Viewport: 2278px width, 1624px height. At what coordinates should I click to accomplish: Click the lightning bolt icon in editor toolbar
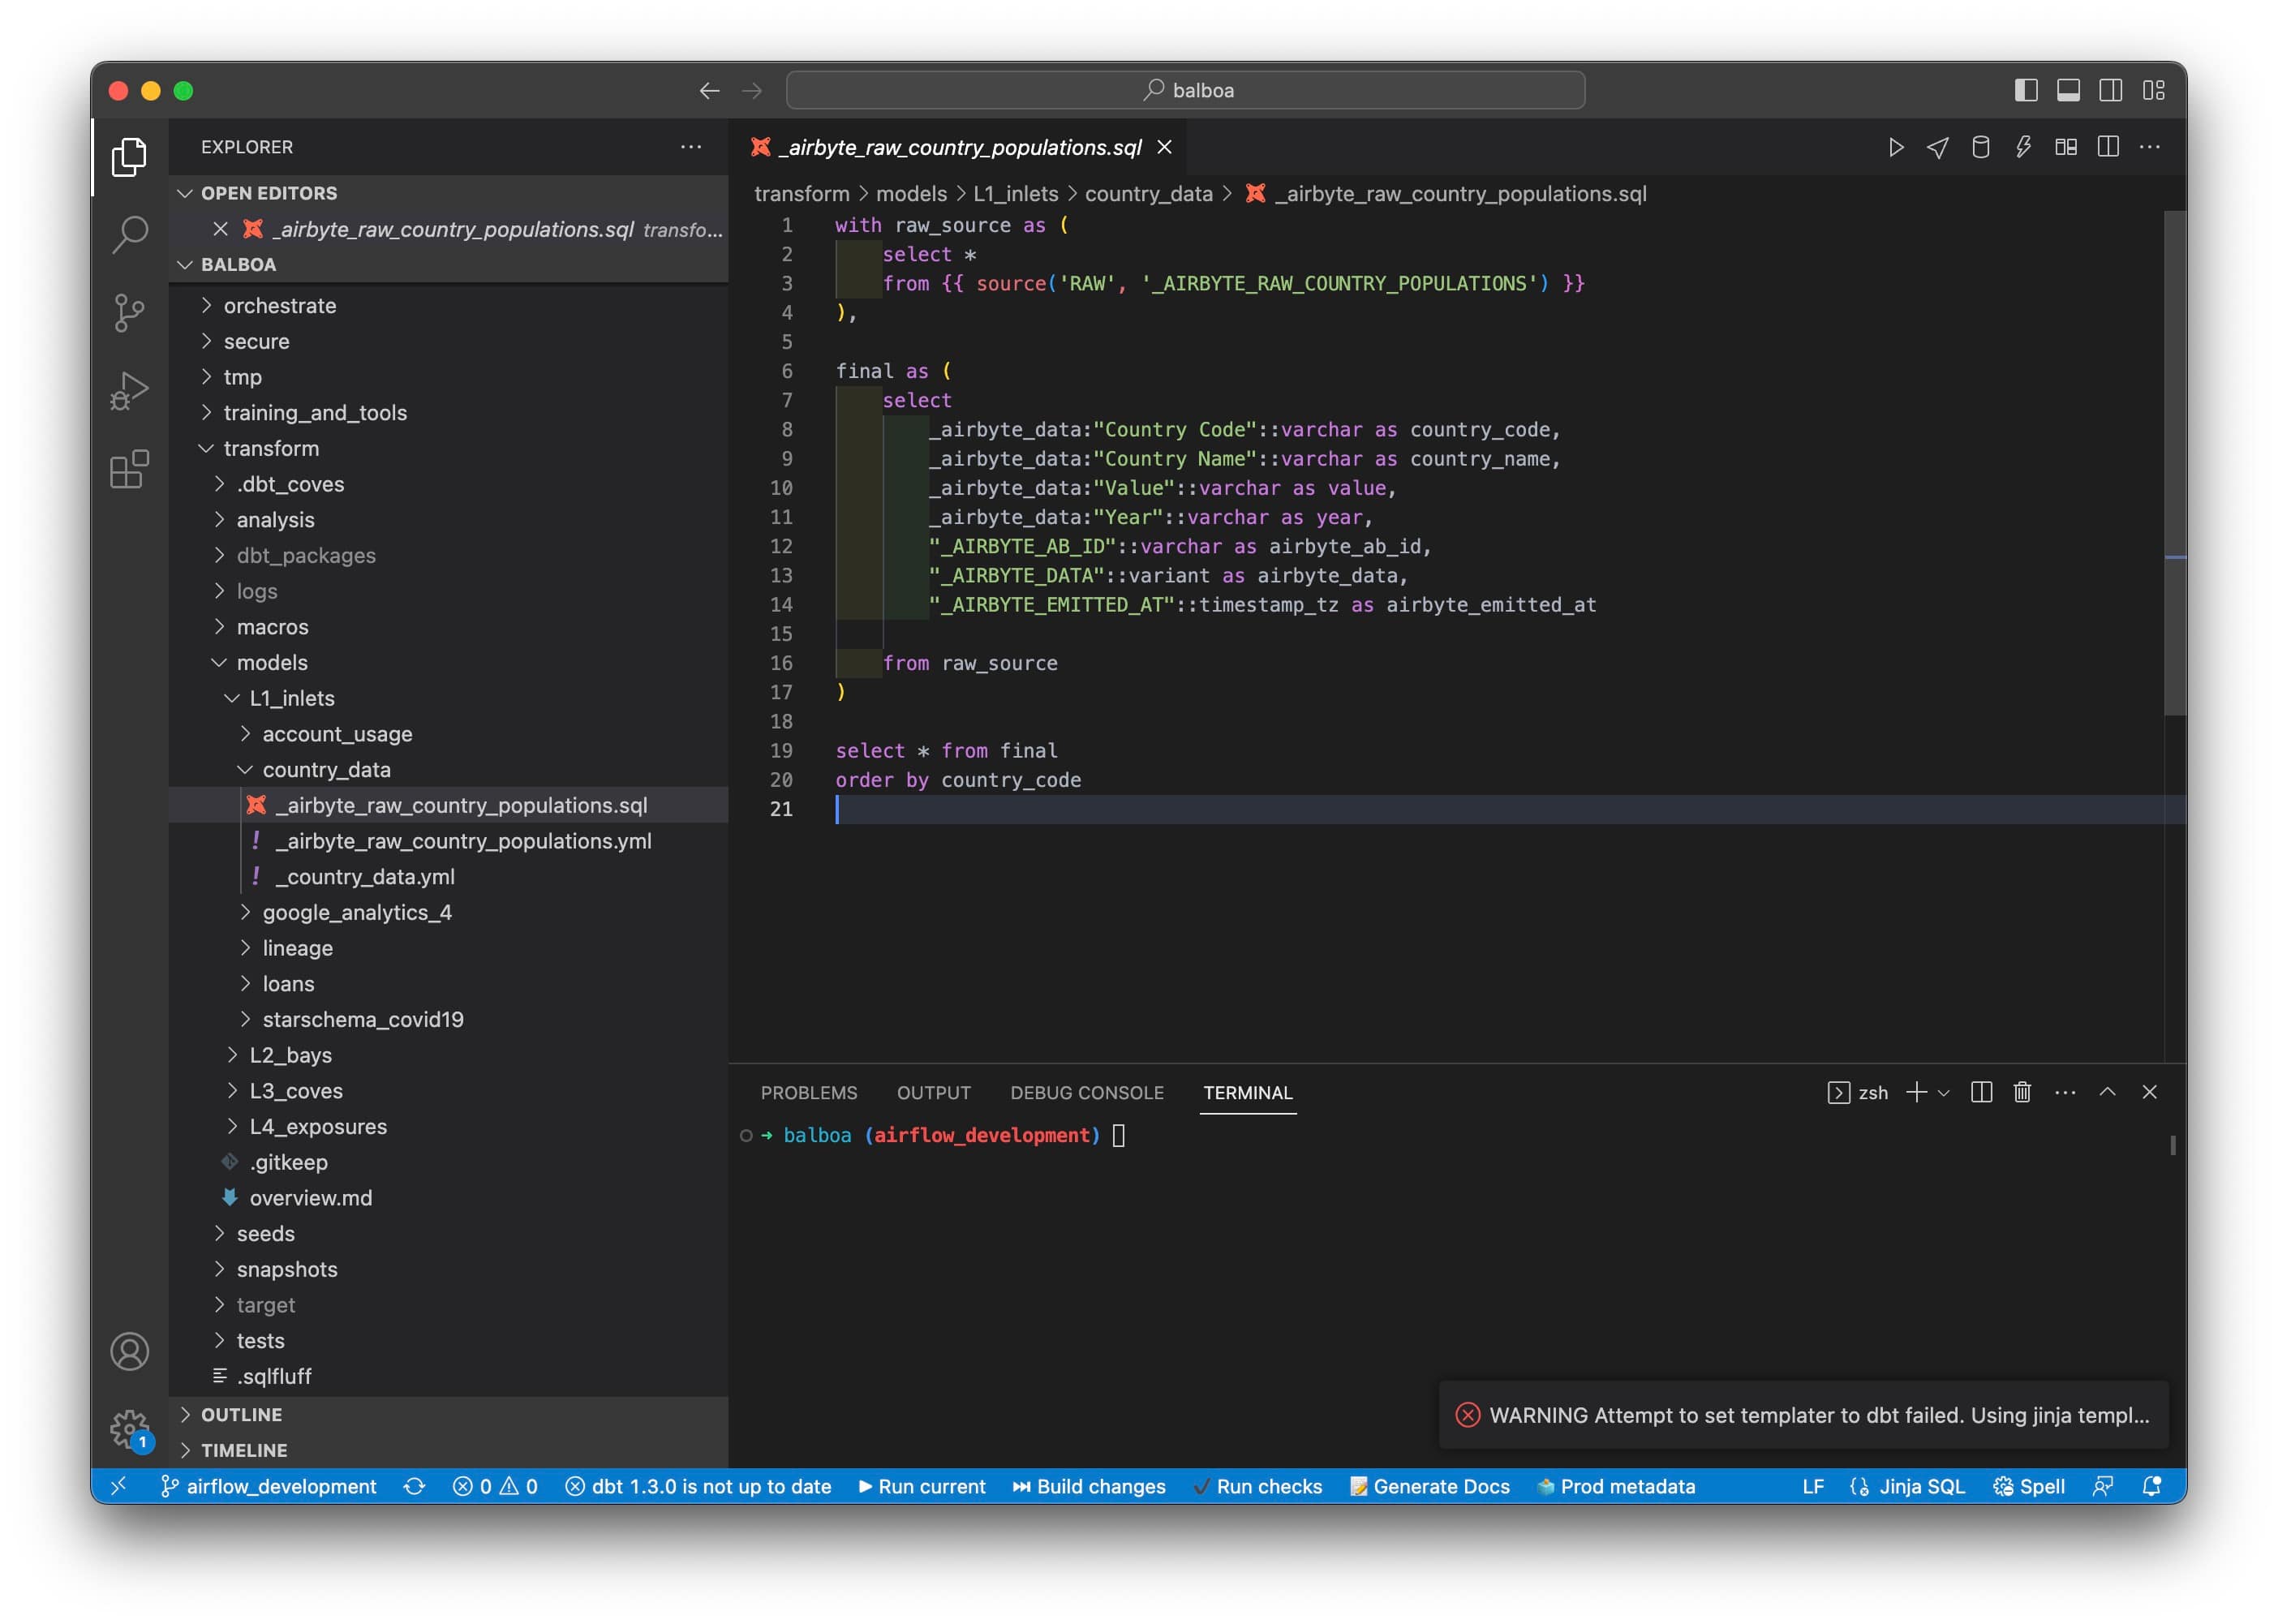click(2023, 147)
